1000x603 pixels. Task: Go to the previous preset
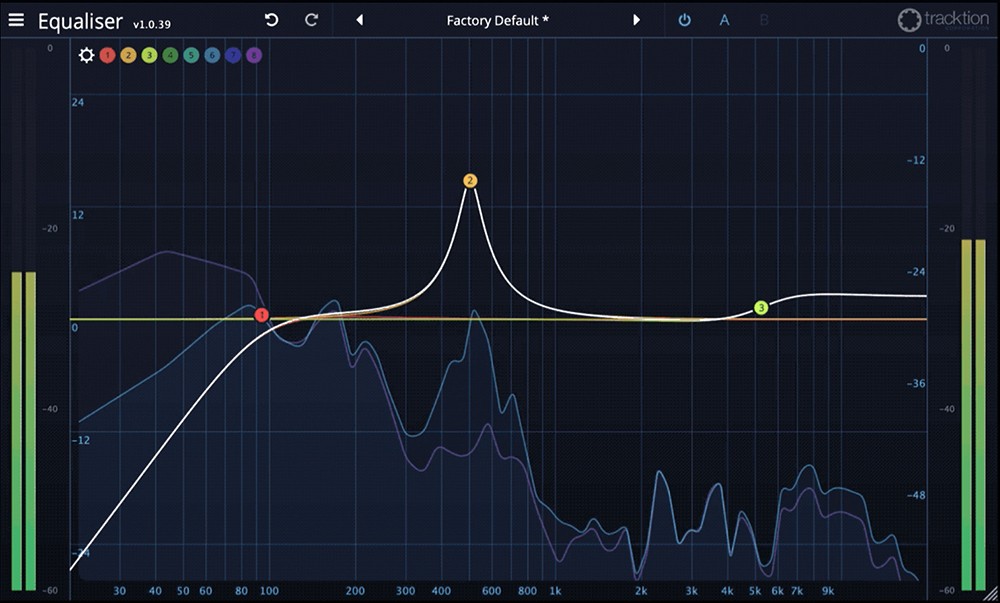point(360,20)
